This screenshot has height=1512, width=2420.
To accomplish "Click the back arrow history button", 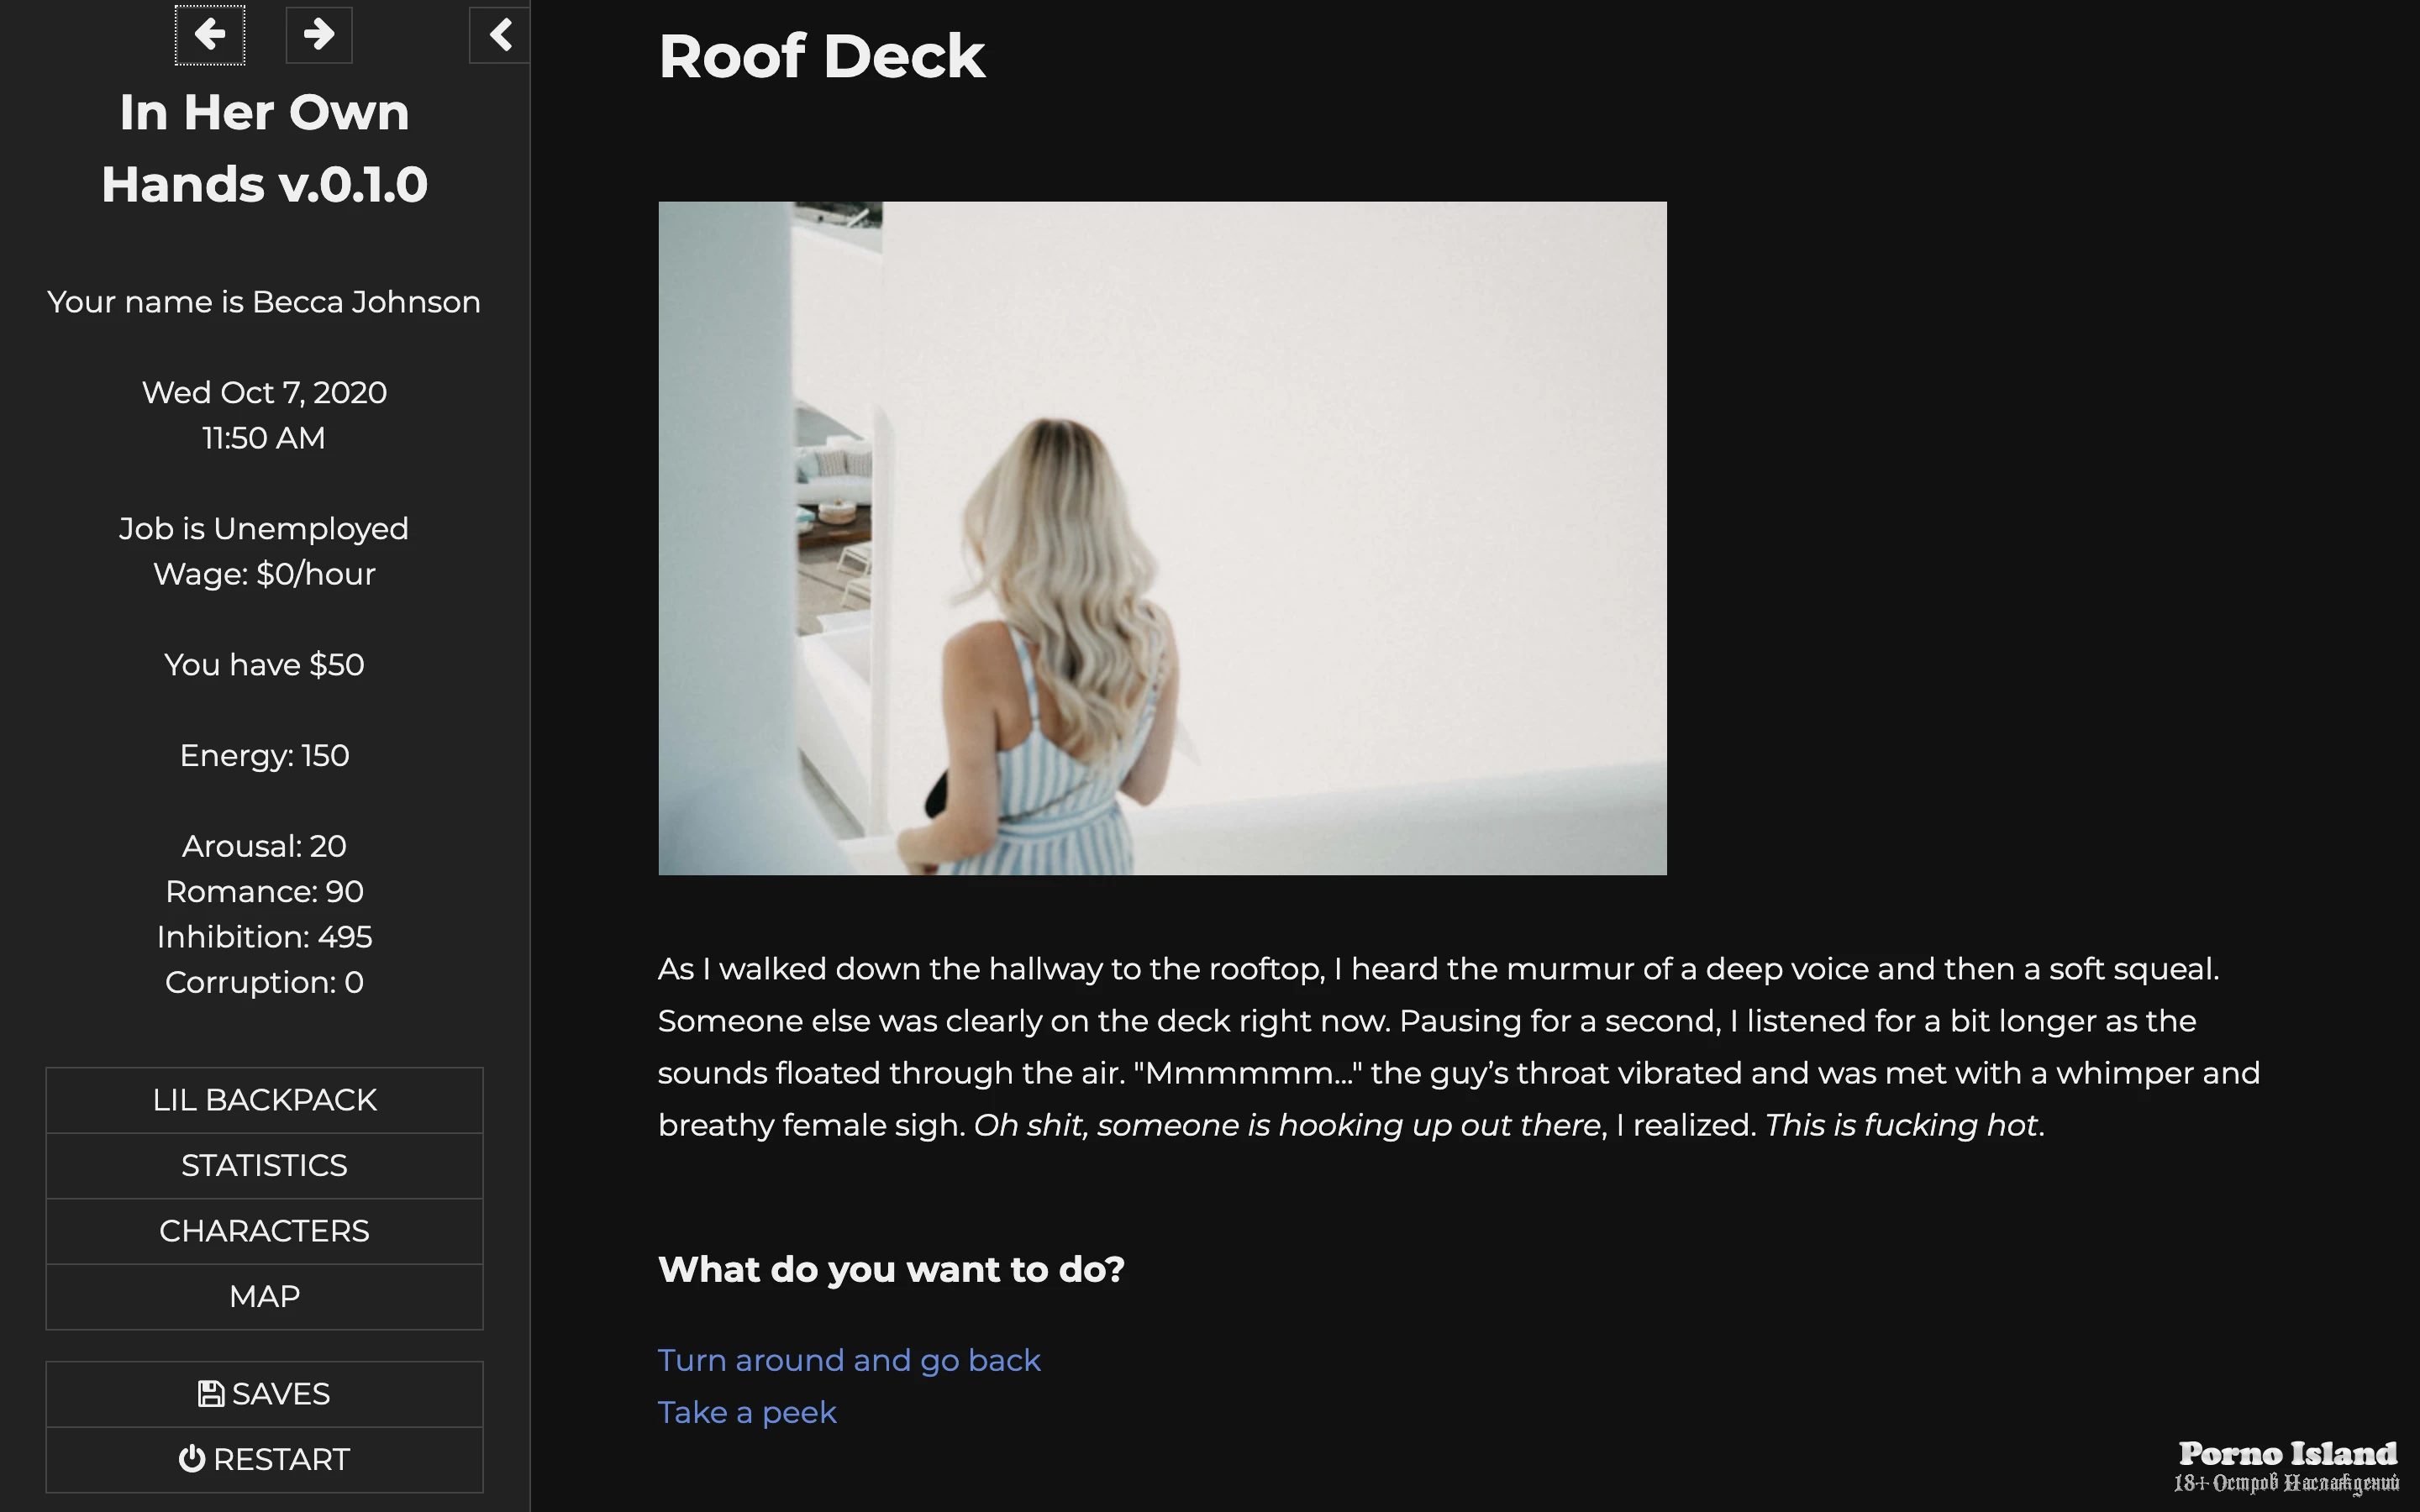I will point(209,35).
